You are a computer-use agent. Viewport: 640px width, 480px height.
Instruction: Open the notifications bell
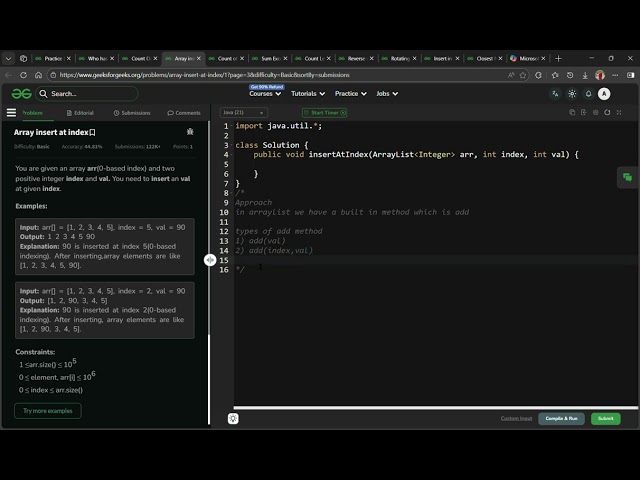point(588,94)
